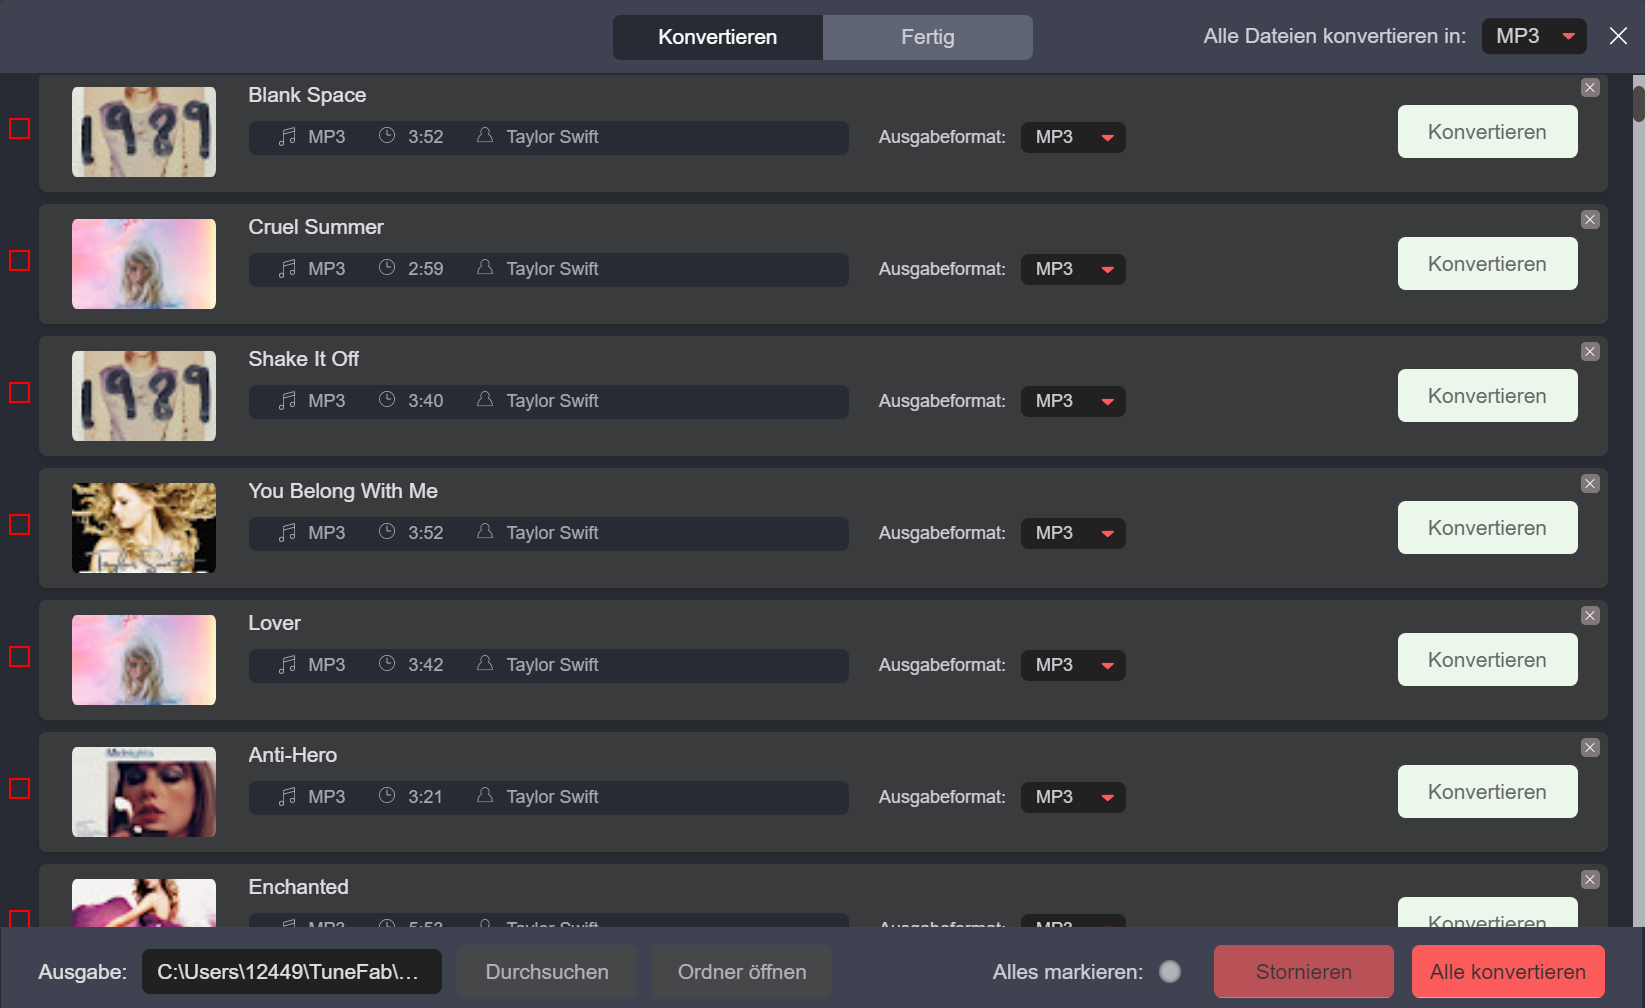This screenshot has width=1645, height=1008.
Task: Click the Anti-Hero Midnights album cover
Action: coord(144,792)
